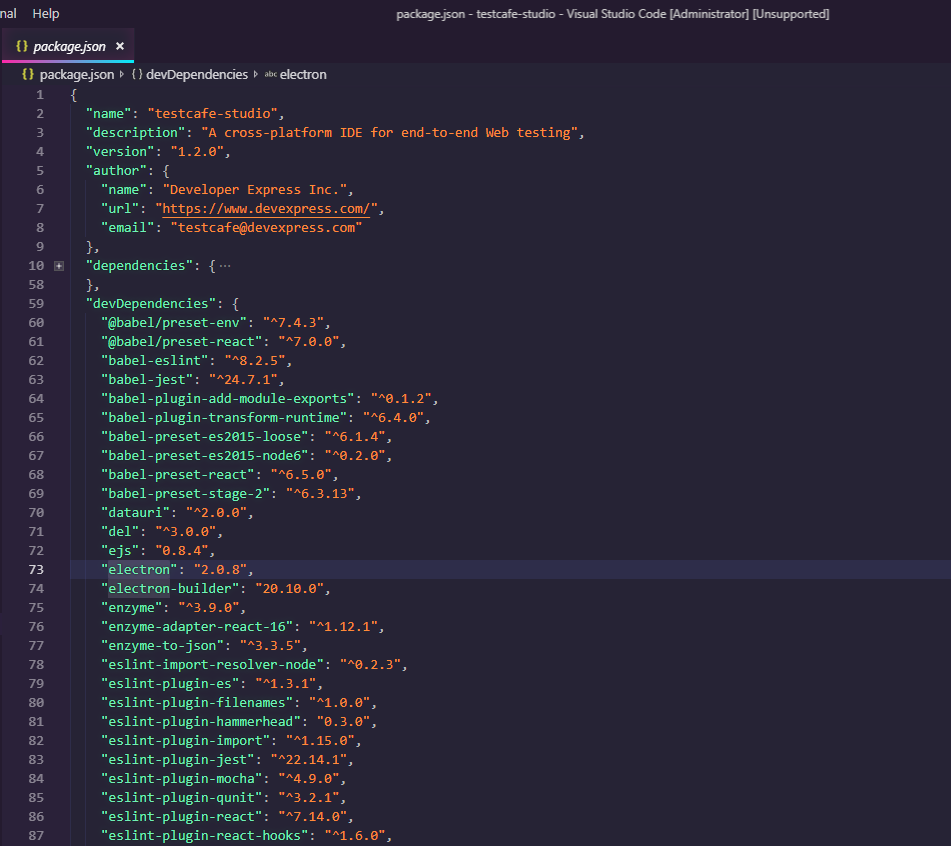Click the "@babel/preset-env" key

coord(173,323)
